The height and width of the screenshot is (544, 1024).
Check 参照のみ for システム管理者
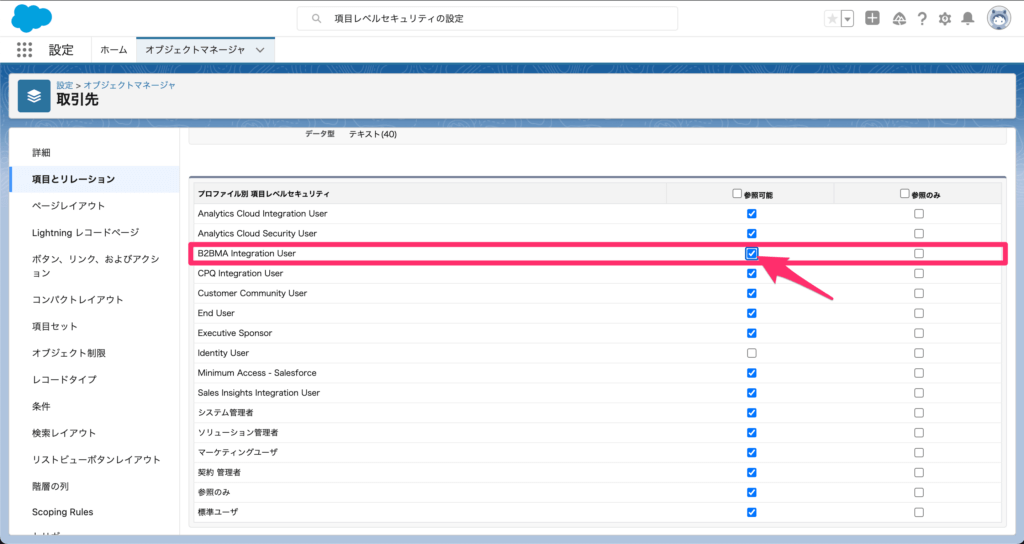pyautogui.click(x=919, y=413)
